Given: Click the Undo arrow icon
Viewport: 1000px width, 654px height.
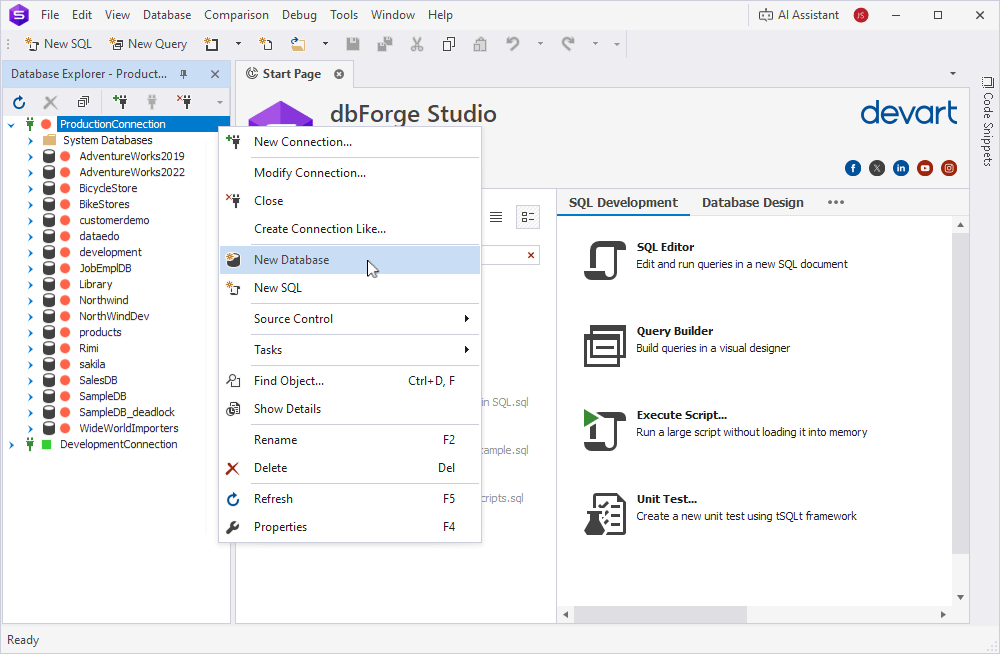Looking at the screenshot, I should (513, 44).
